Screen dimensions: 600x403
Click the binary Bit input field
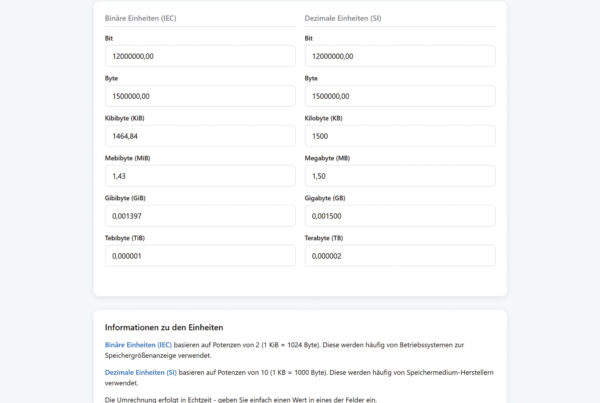click(x=200, y=56)
